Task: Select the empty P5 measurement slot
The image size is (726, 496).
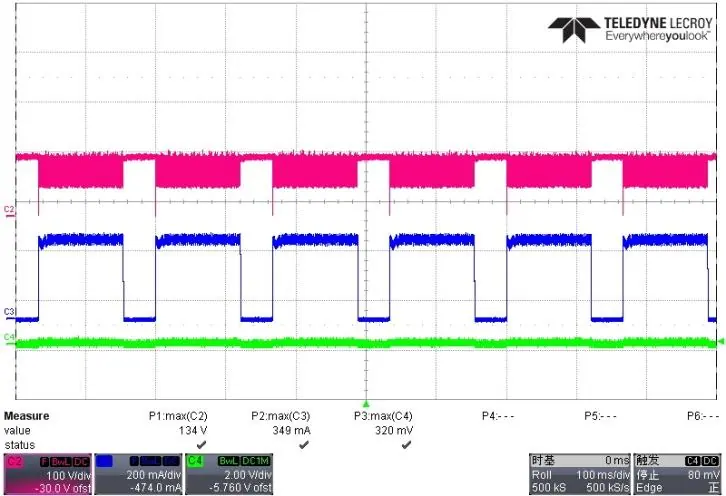Action: pyautogui.click(x=600, y=416)
